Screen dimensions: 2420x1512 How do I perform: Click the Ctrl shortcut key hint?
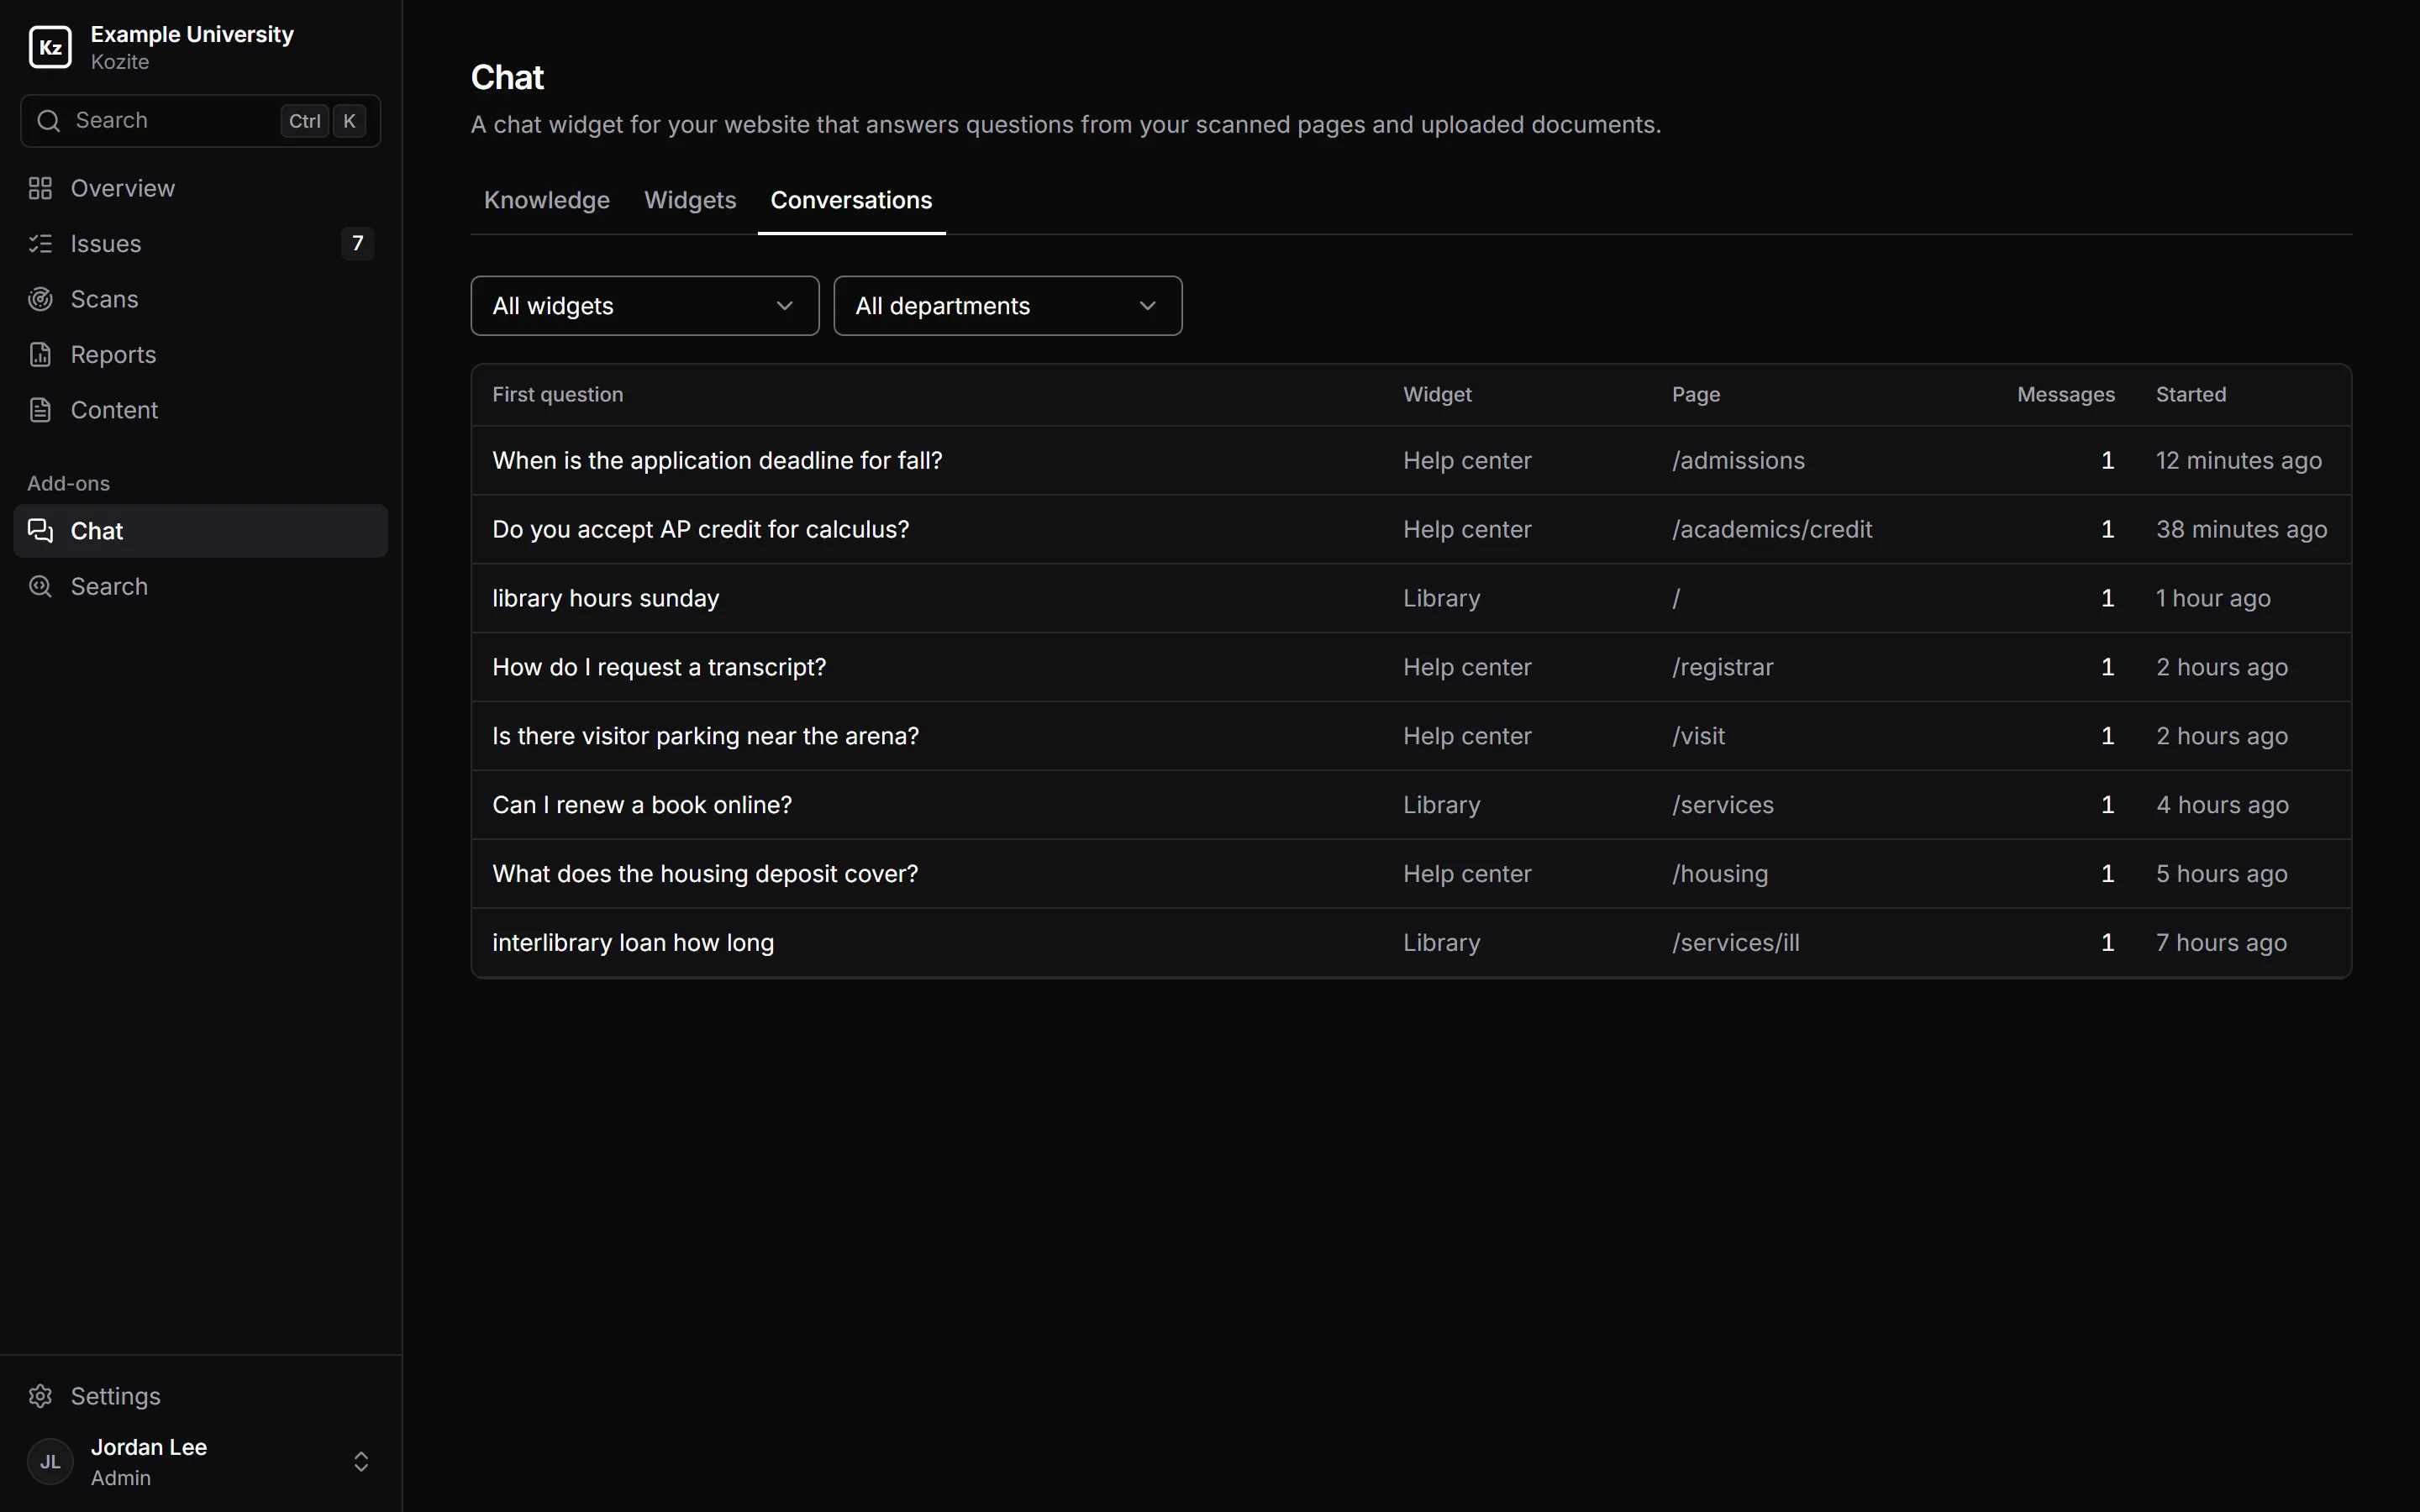(305, 121)
